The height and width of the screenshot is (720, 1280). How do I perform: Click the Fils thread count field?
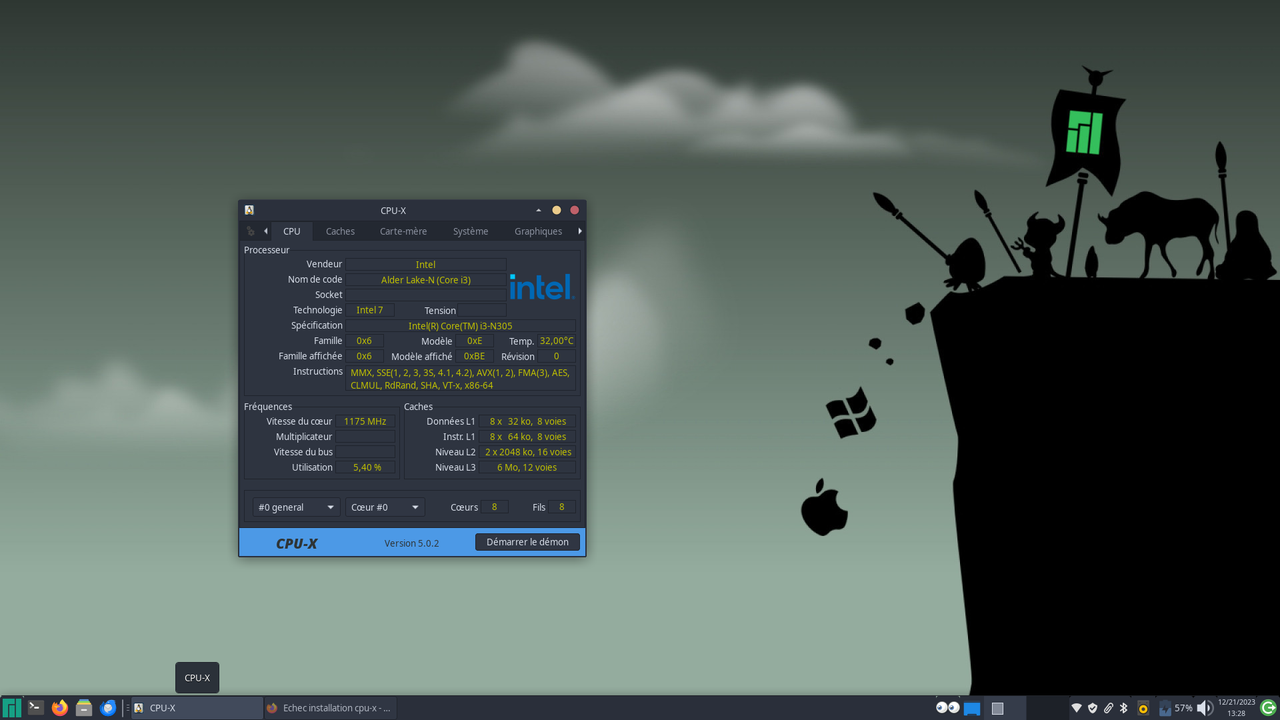click(562, 507)
